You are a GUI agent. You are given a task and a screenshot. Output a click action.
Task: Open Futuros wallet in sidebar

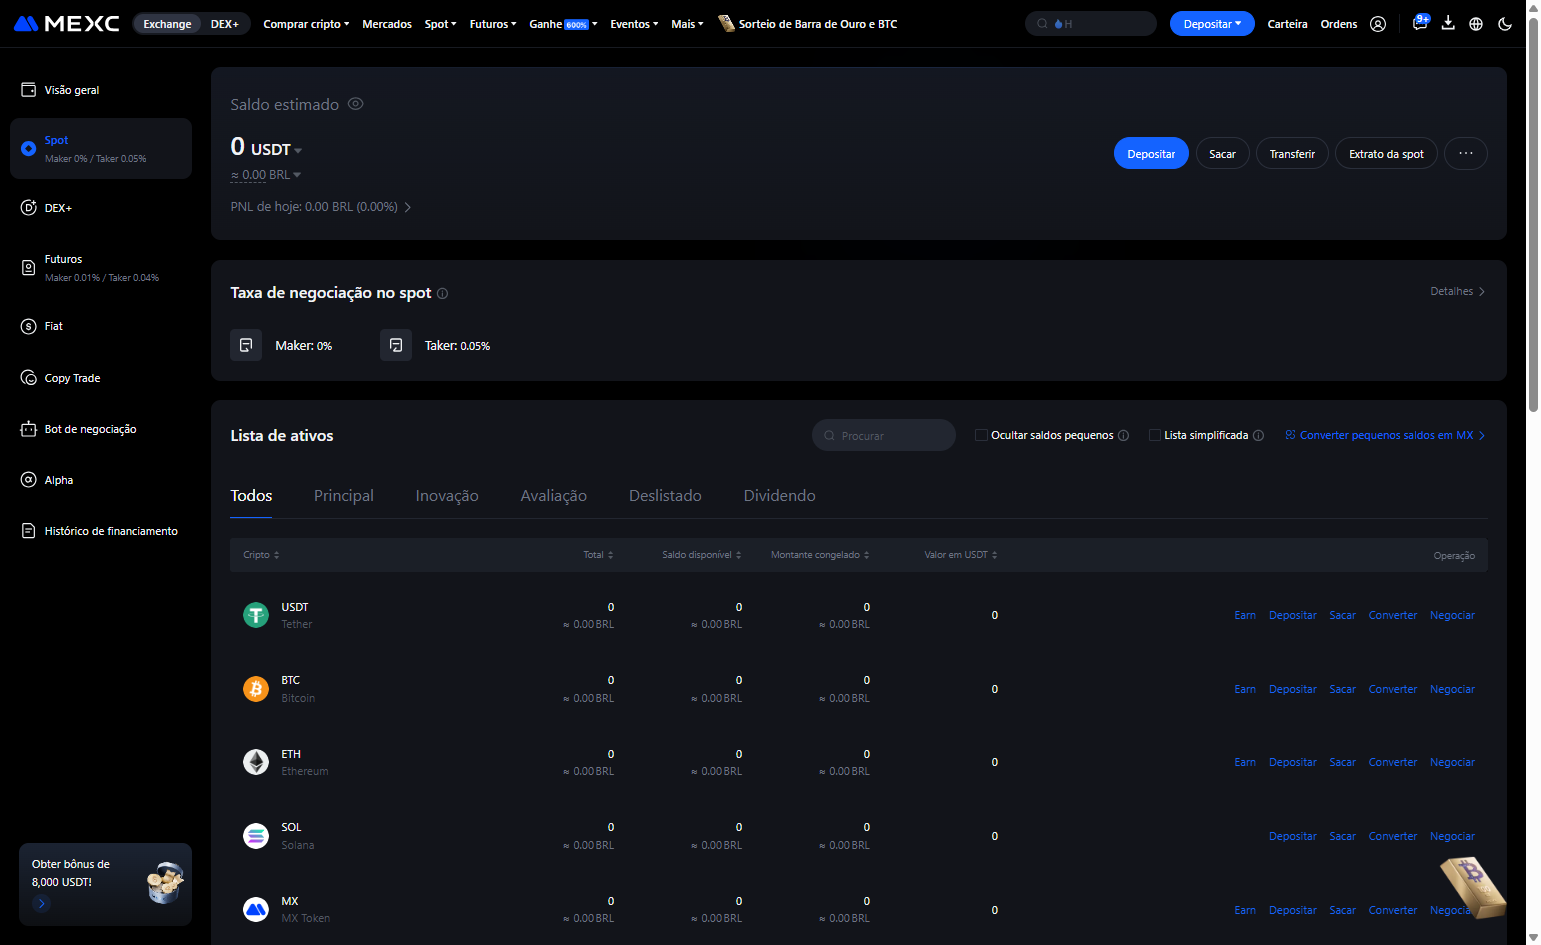pyautogui.click(x=101, y=268)
